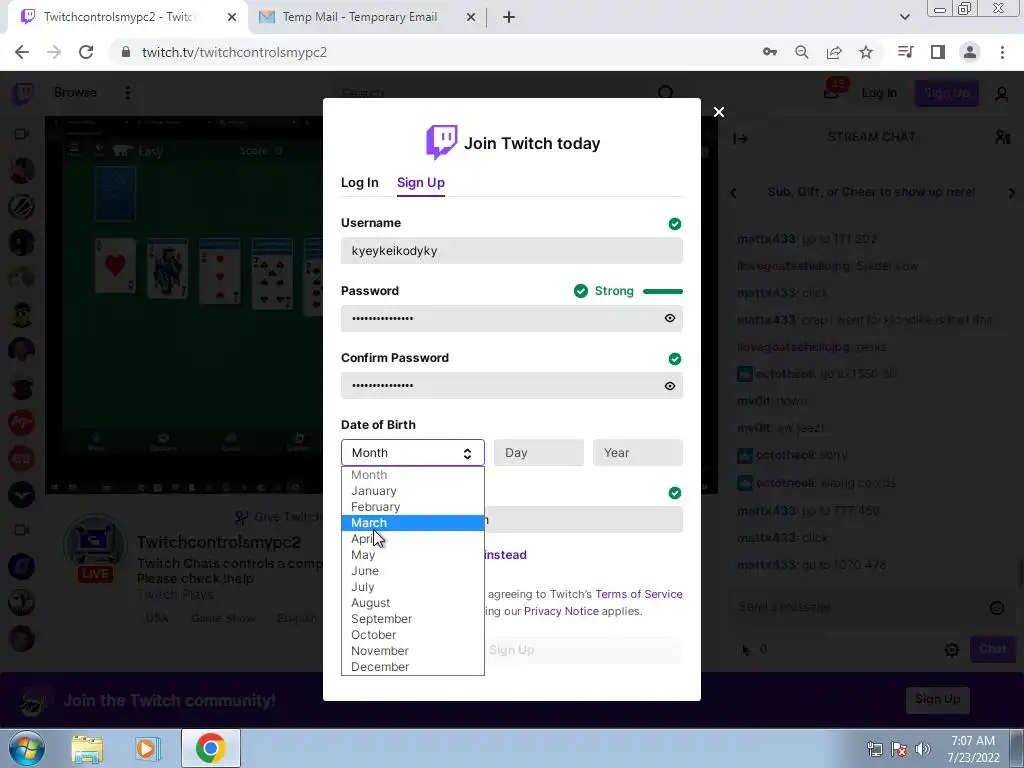
Task: Share this page using the share icon
Action: coord(834,52)
